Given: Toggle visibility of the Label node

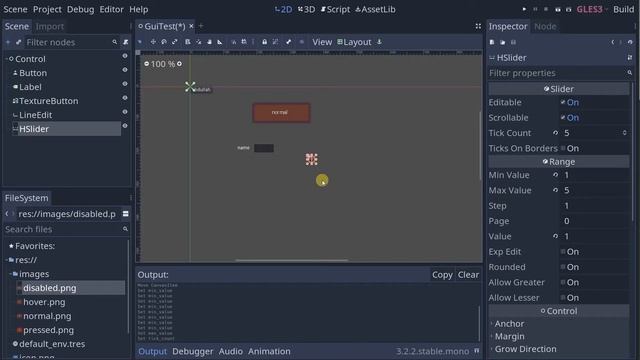Looking at the screenshot, I should (125, 84).
